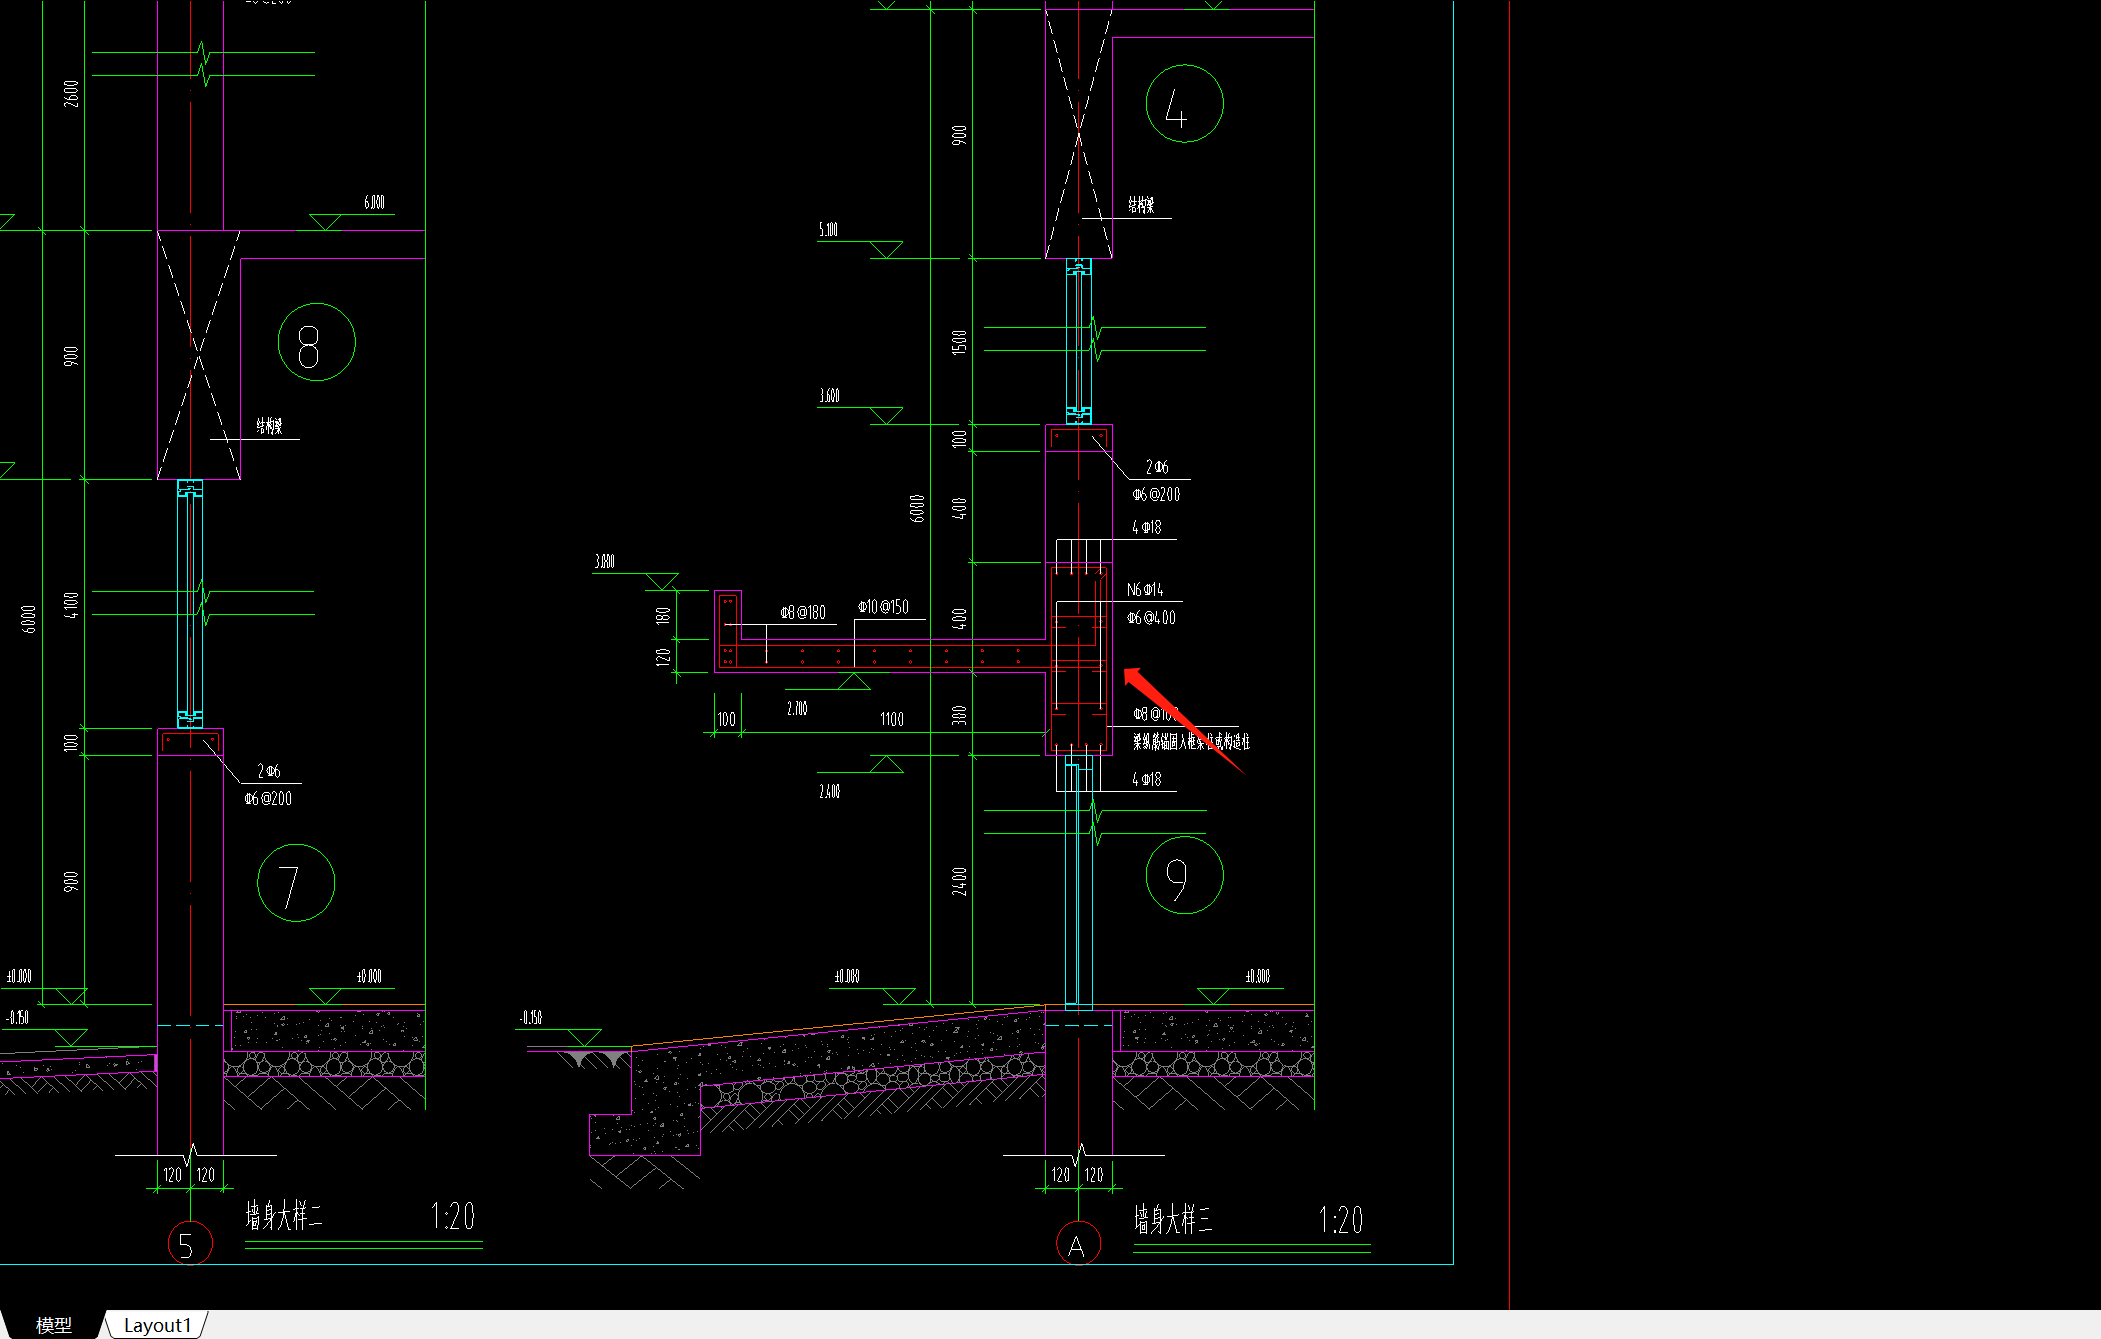Click the 6.000 elevation mark
Viewport: 2101px width, 1339px height.
coord(374,203)
